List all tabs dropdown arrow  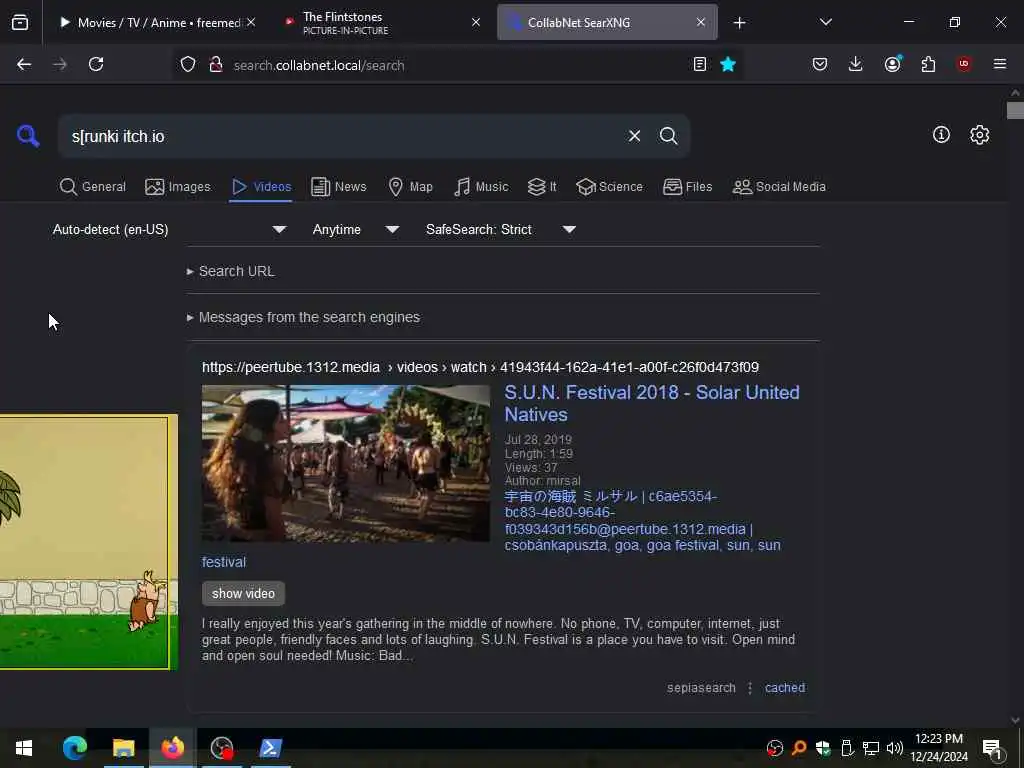825,22
